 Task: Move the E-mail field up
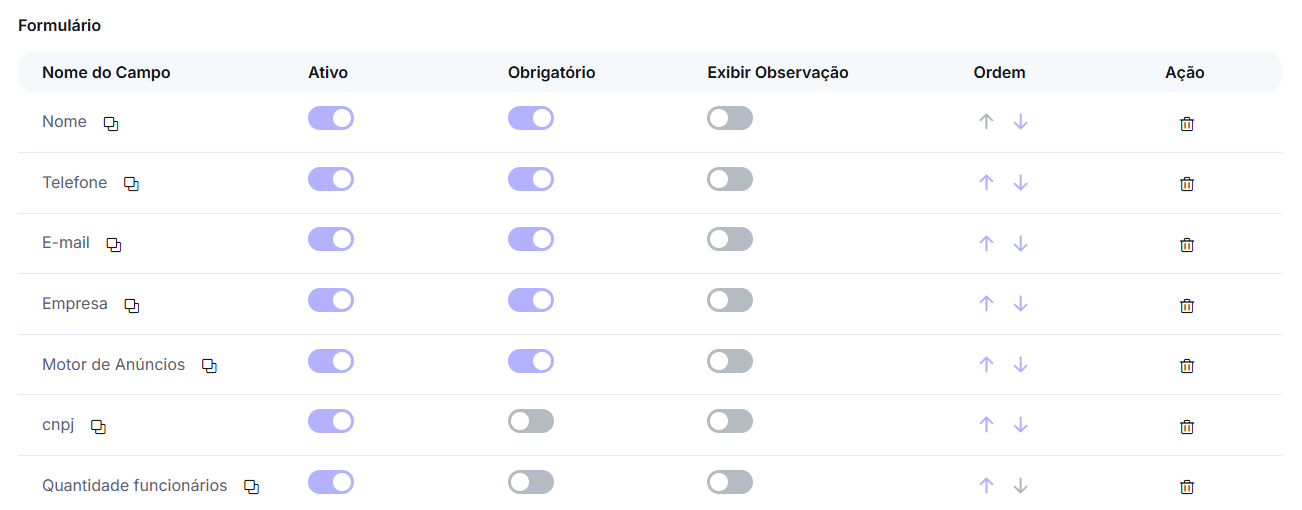(986, 244)
